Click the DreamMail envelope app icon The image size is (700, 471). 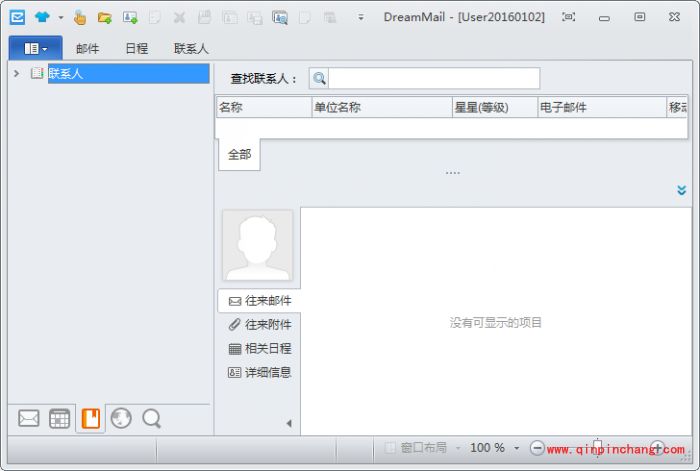coord(17,17)
